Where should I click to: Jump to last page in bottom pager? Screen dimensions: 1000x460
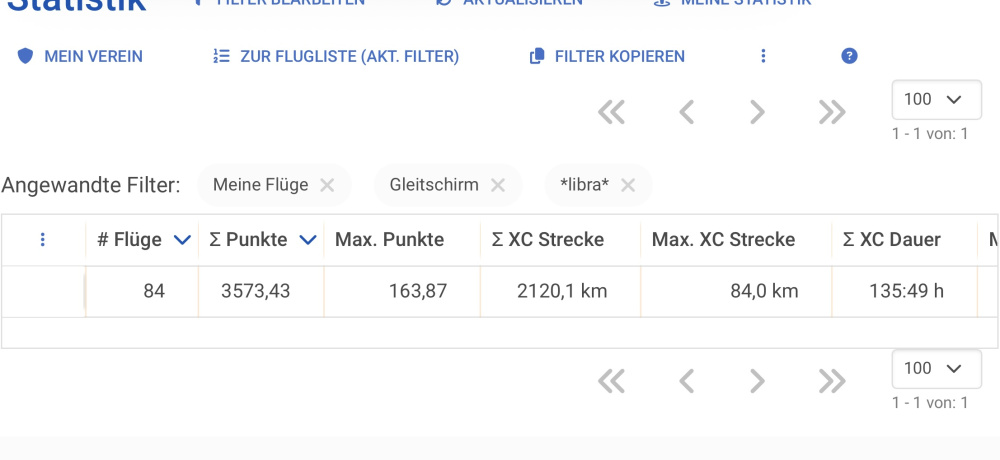click(832, 382)
